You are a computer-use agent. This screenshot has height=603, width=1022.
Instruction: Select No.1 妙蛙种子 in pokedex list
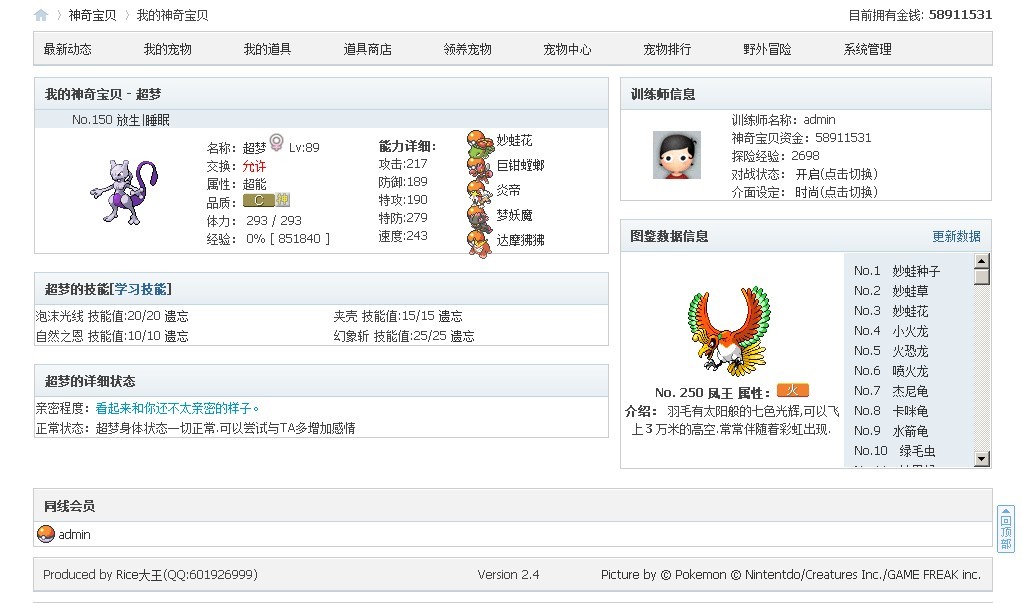[x=897, y=271]
